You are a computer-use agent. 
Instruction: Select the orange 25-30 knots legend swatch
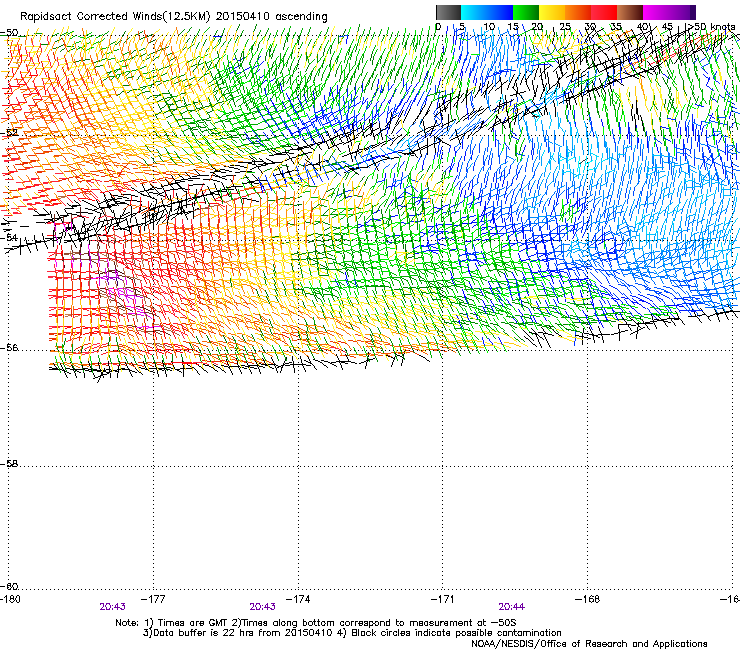coord(578,12)
